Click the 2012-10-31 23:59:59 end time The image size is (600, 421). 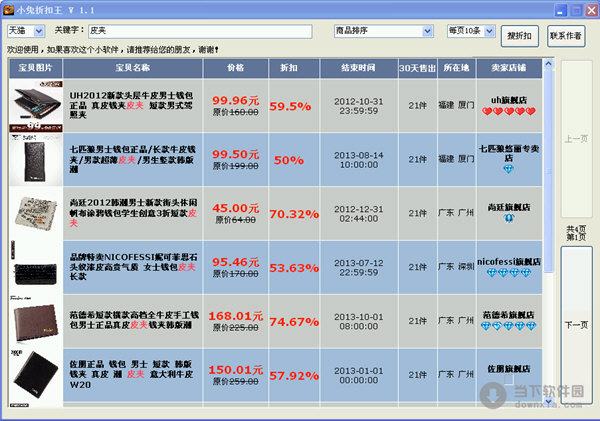pyautogui.click(x=359, y=106)
